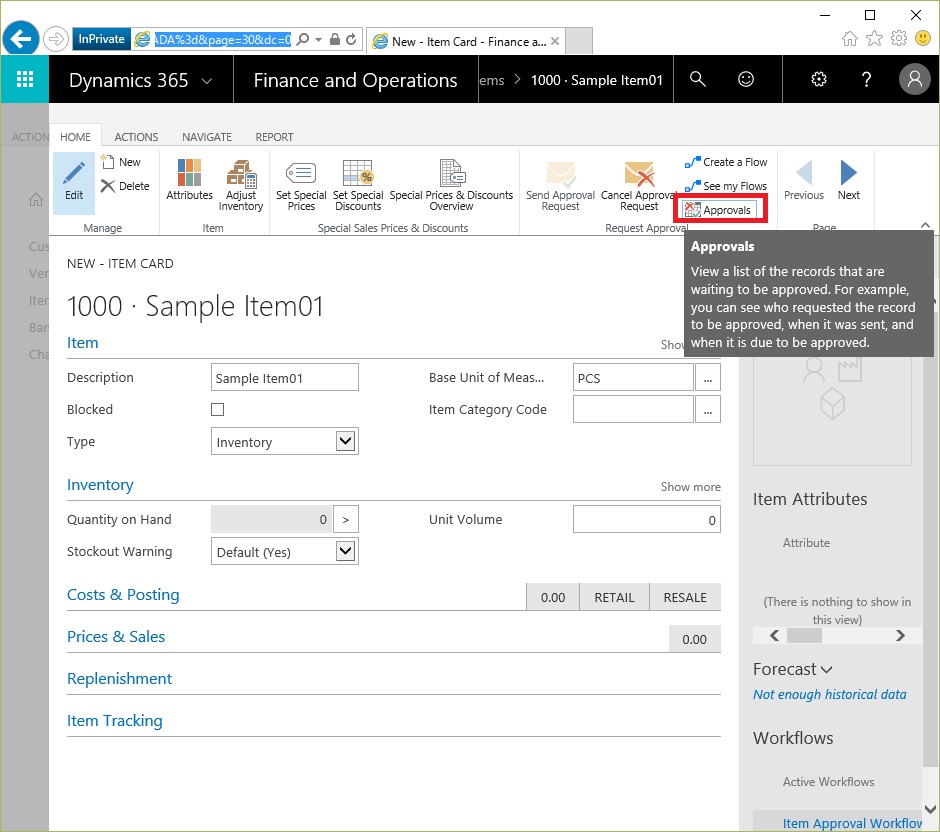Viewport: 940px width, 832px height.
Task: Click Show more in Inventory section
Action: point(691,487)
